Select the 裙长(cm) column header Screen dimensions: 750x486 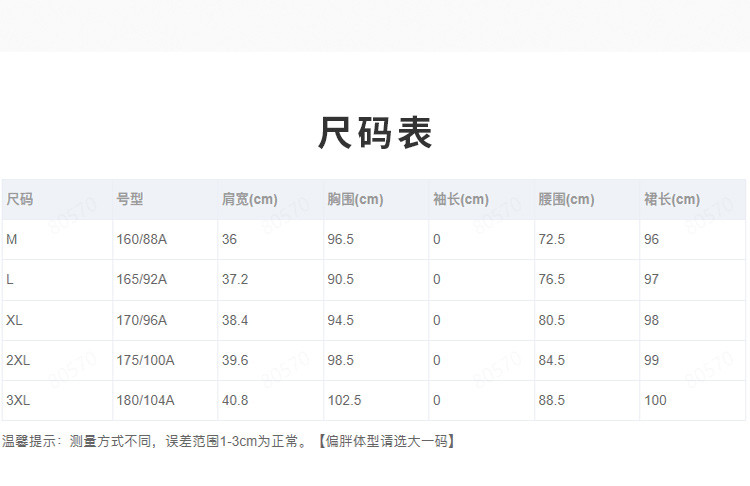pos(672,199)
